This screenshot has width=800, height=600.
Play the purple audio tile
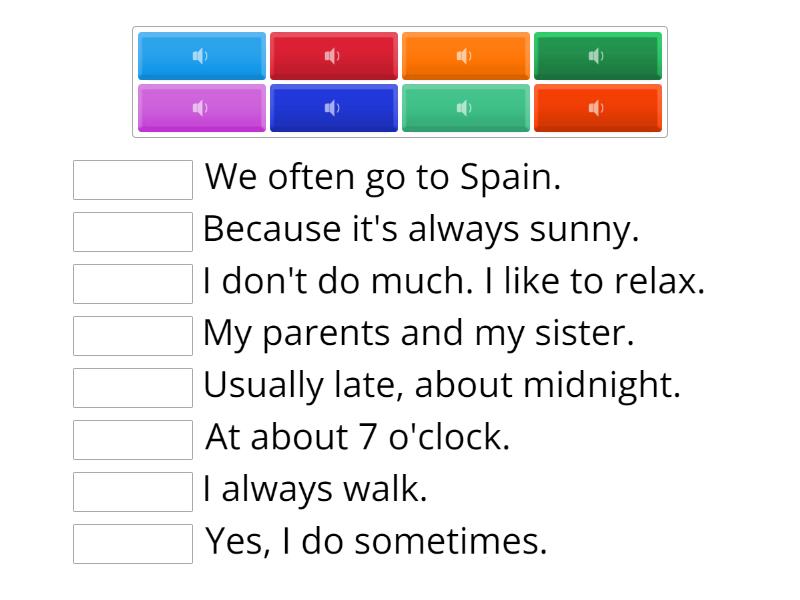(x=202, y=108)
